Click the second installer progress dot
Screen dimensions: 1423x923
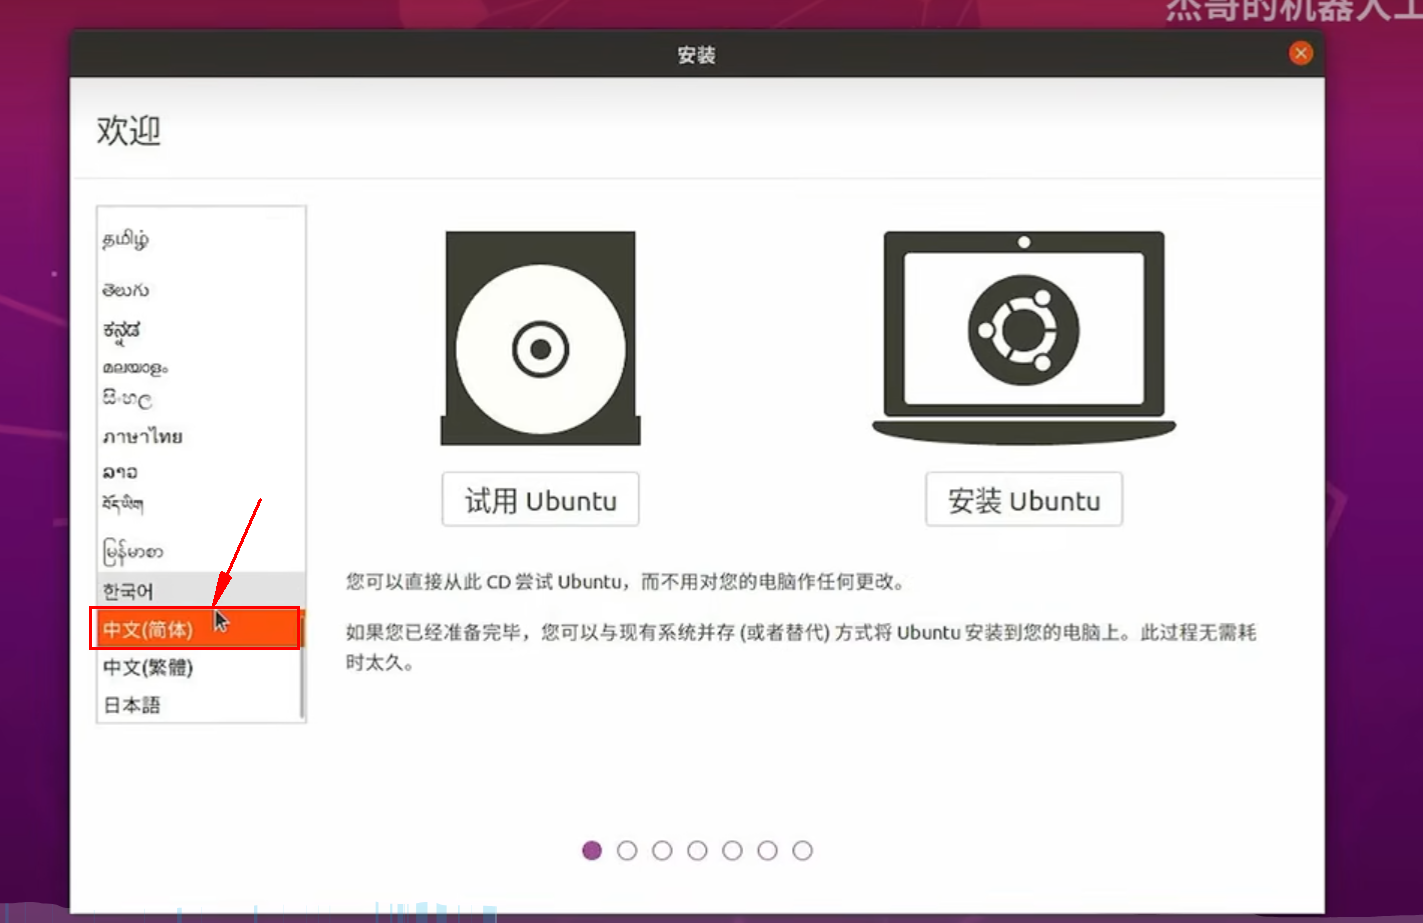[x=627, y=850]
